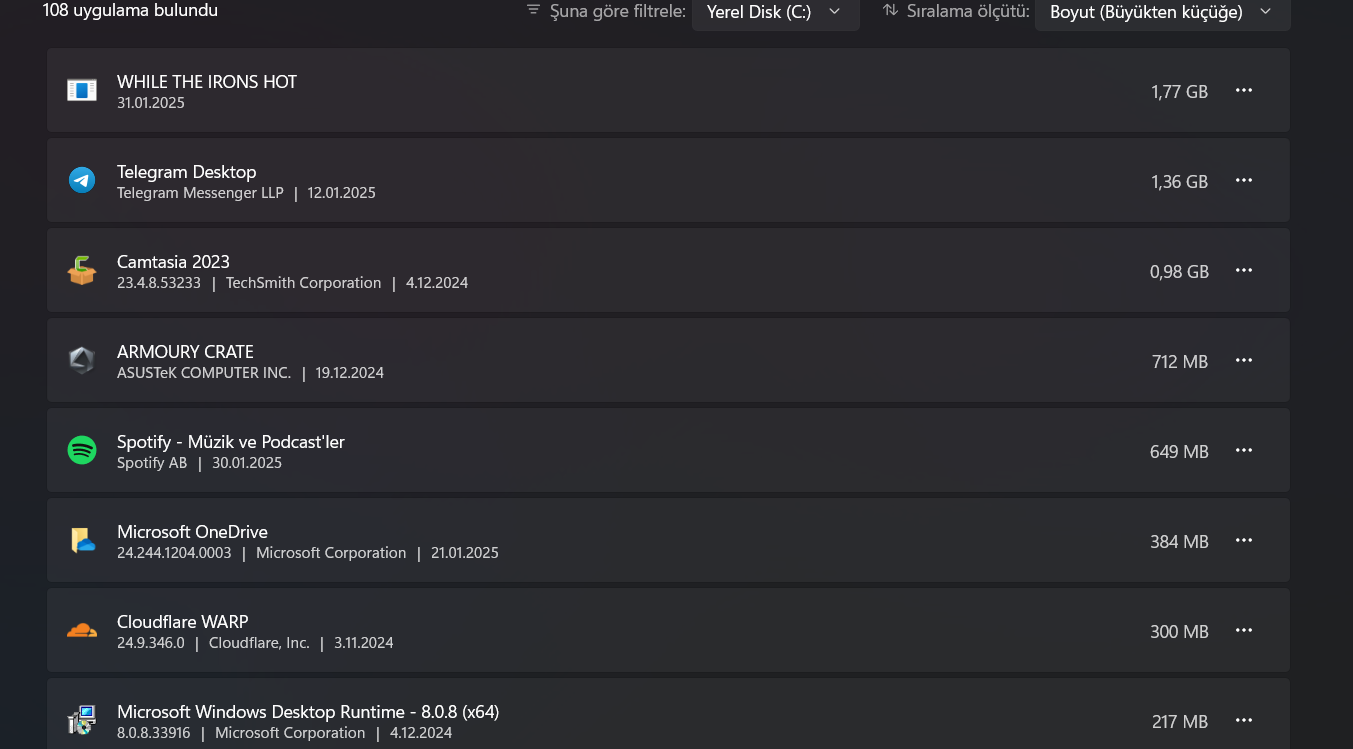1353x749 pixels.
Task: Show options menu for Cloudflare WARP
Action: 1244,631
